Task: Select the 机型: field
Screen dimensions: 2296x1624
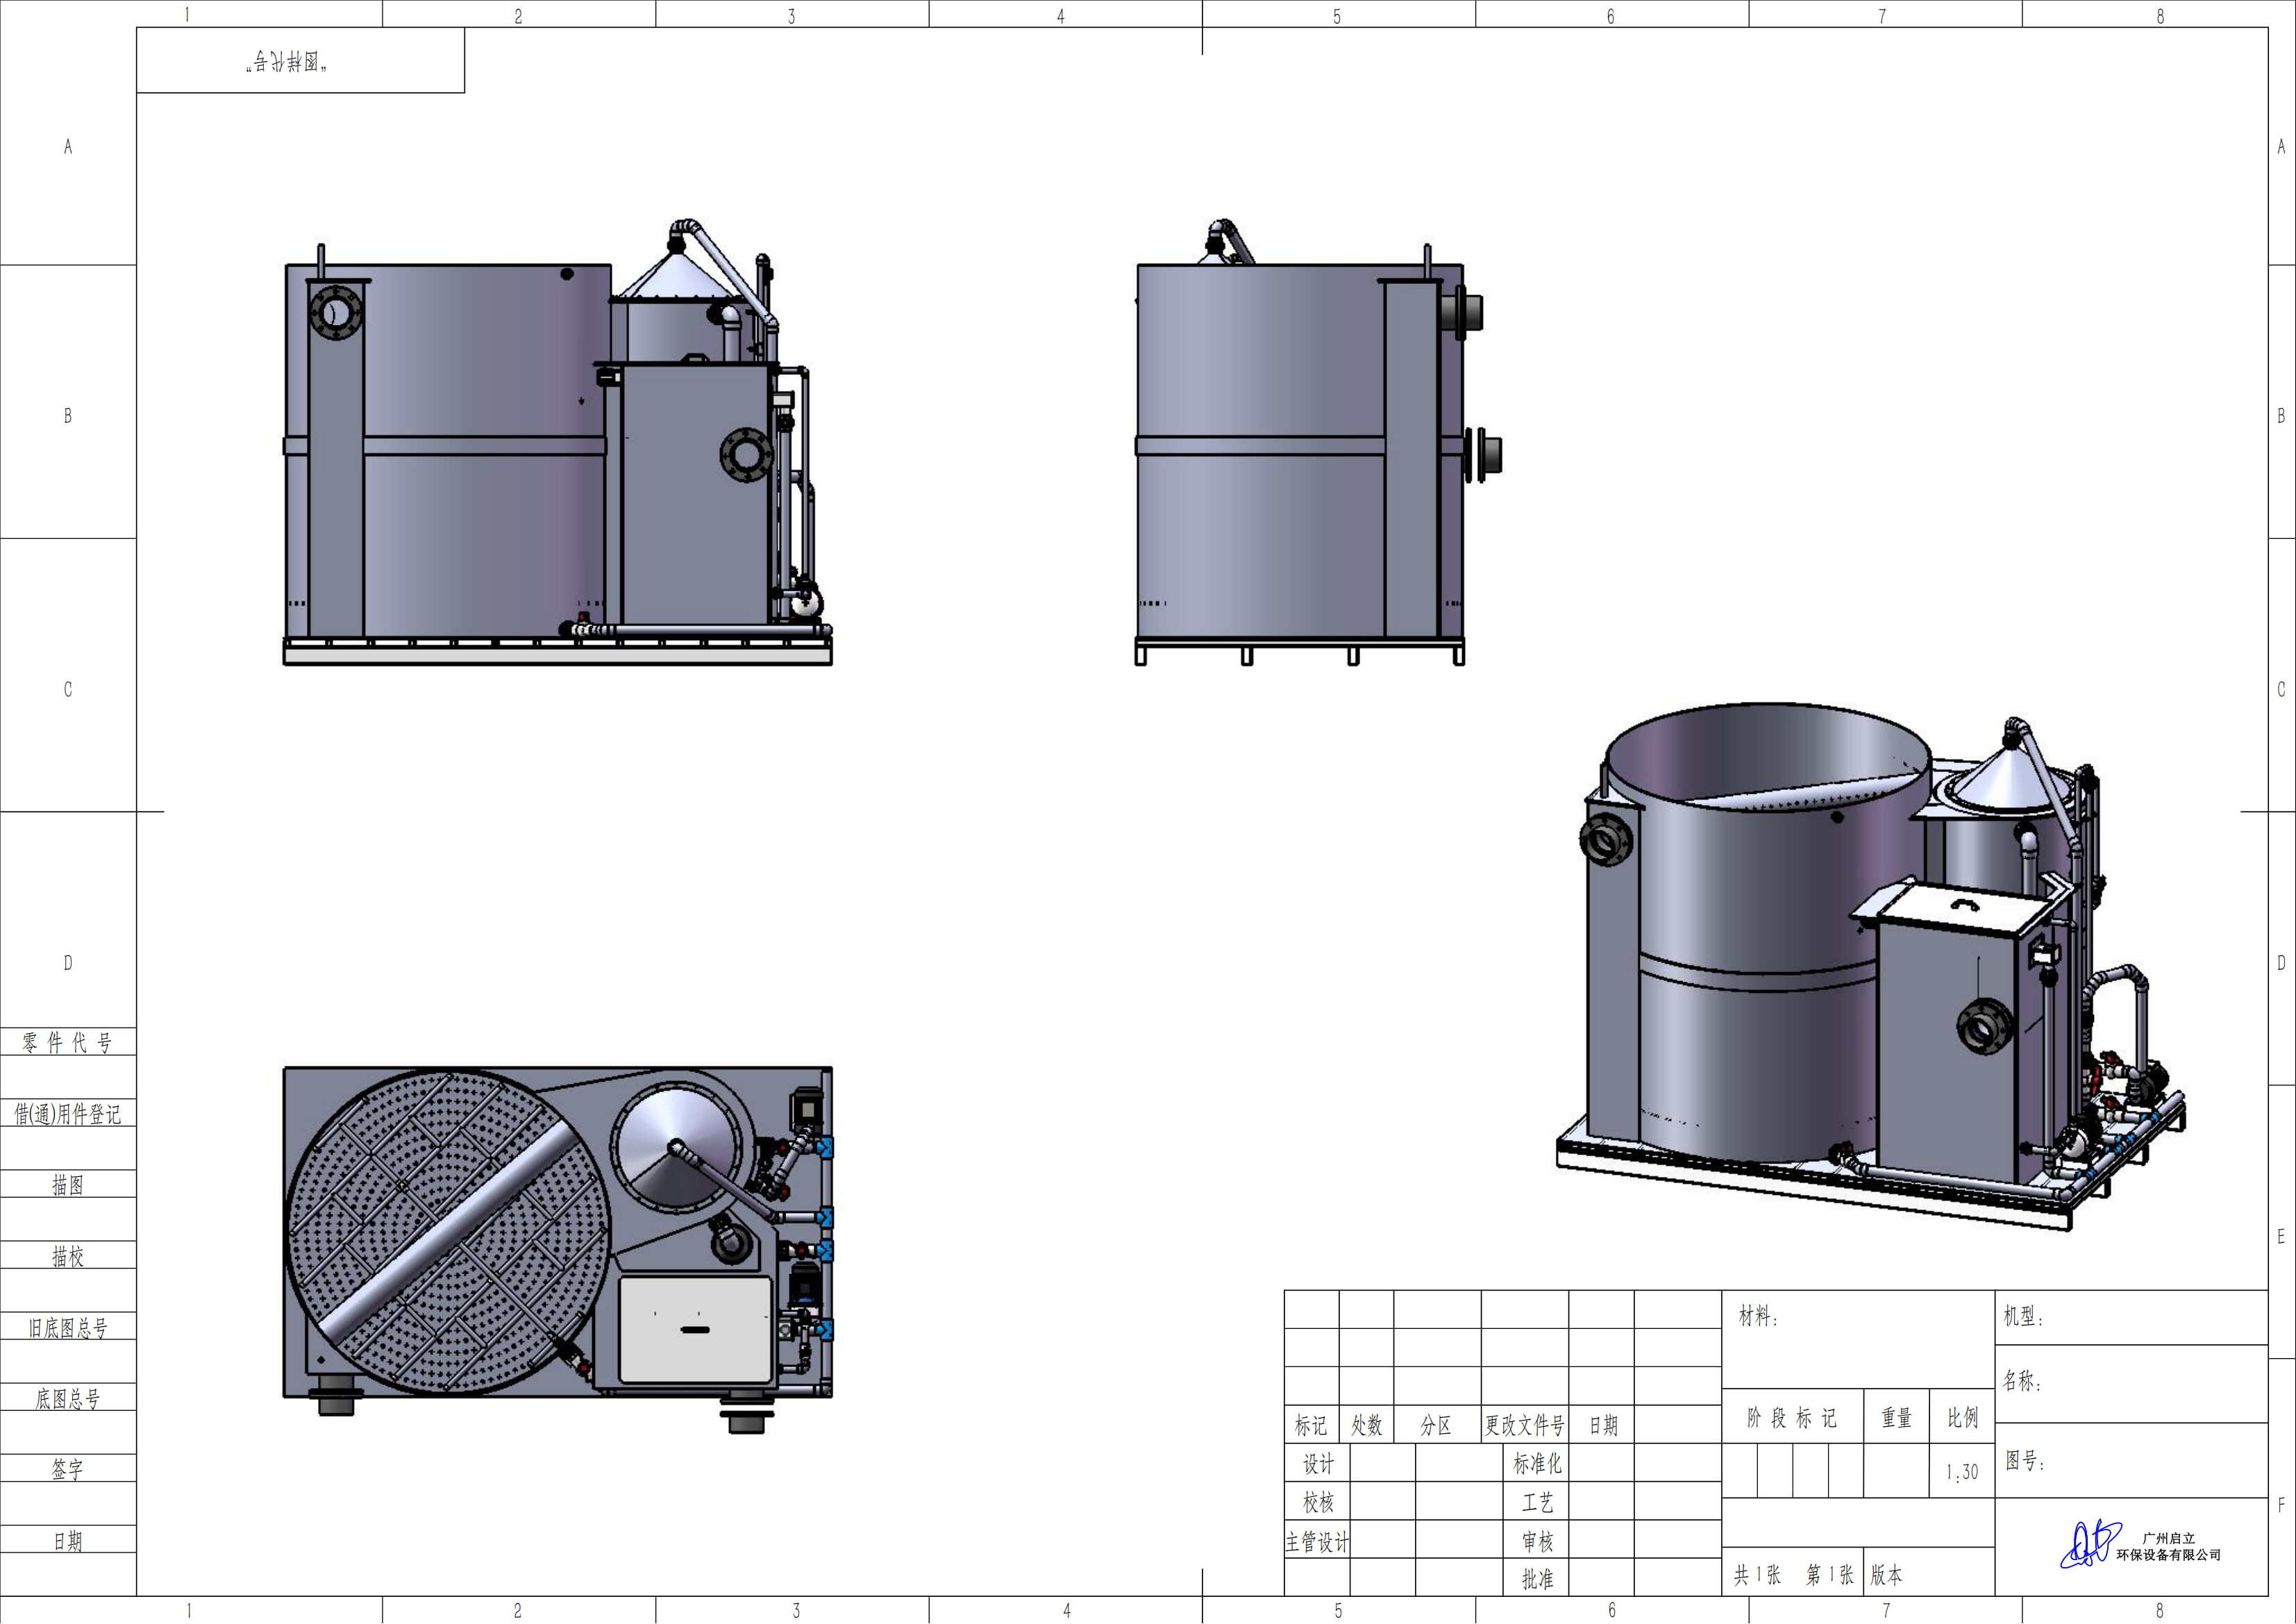Action: pyautogui.click(x=2131, y=1317)
